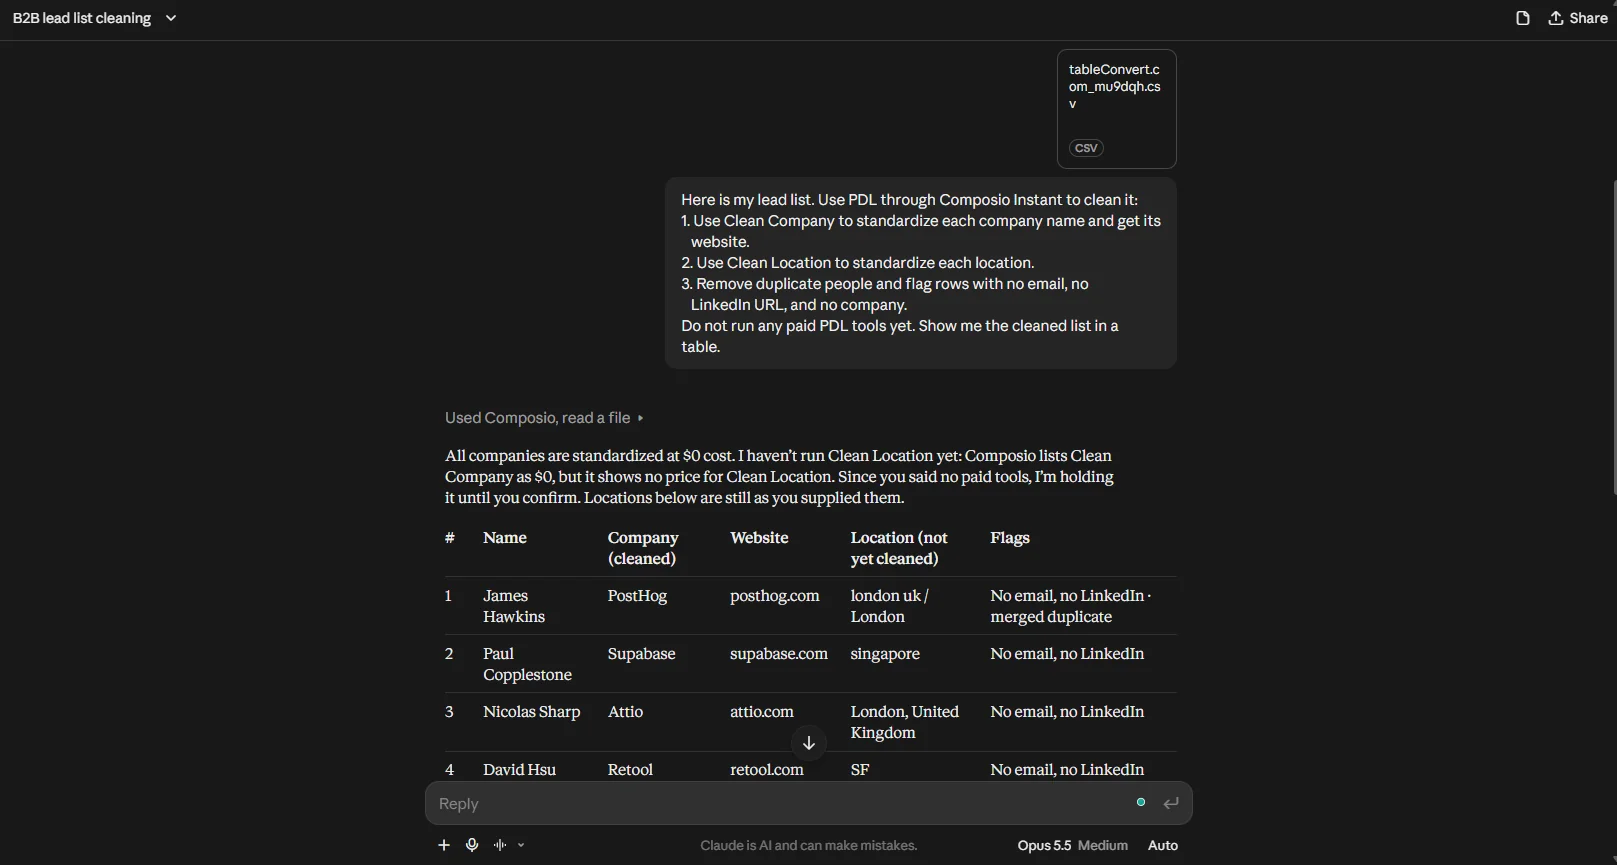
Task: Click the green status dot in the reply box
Action: point(1141,802)
